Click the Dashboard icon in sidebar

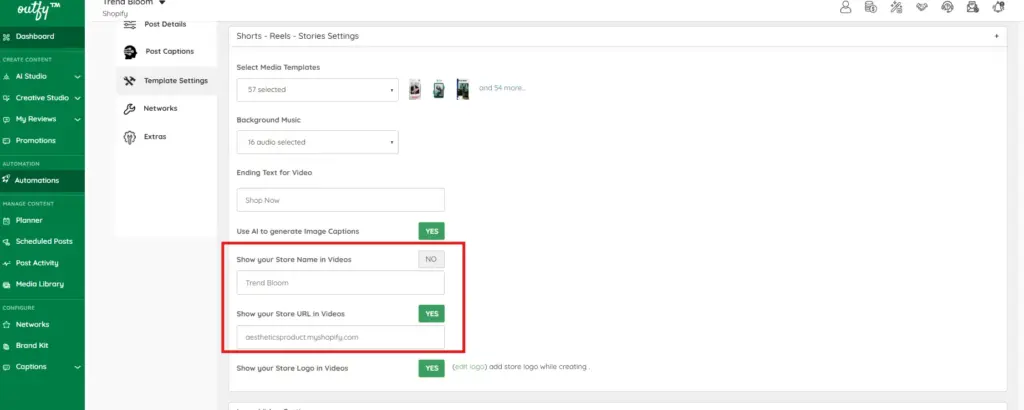click(x=7, y=37)
